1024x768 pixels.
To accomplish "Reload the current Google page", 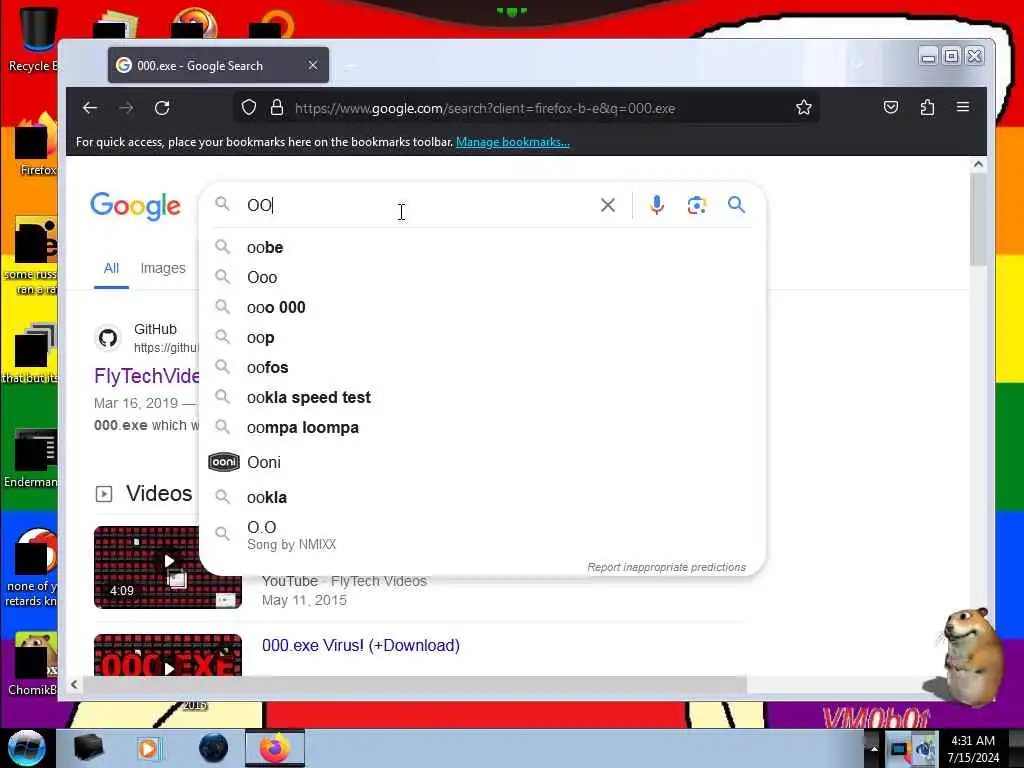I will [162, 108].
